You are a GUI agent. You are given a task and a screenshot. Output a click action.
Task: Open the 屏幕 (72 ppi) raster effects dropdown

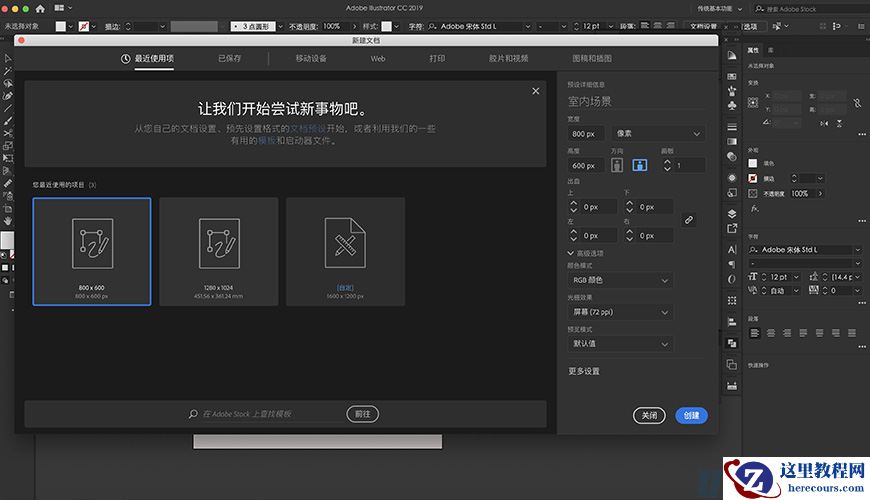620,312
